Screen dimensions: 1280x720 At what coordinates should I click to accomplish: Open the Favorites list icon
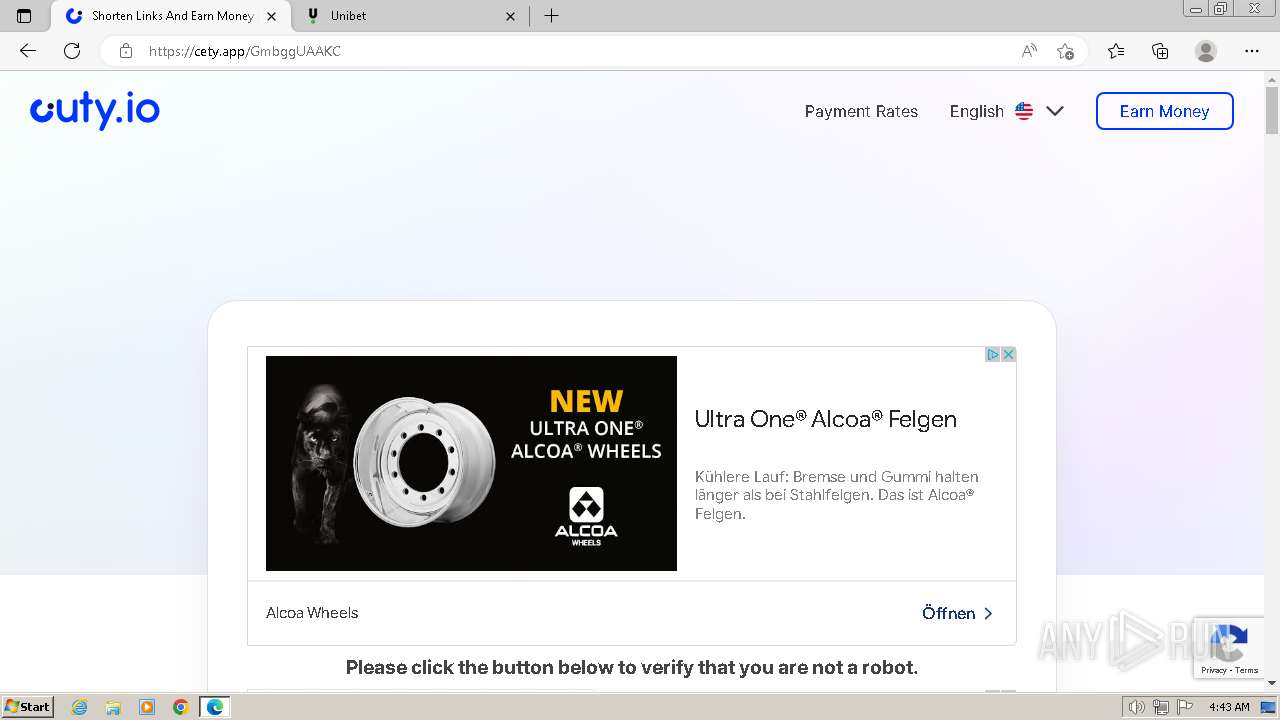click(1116, 51)
